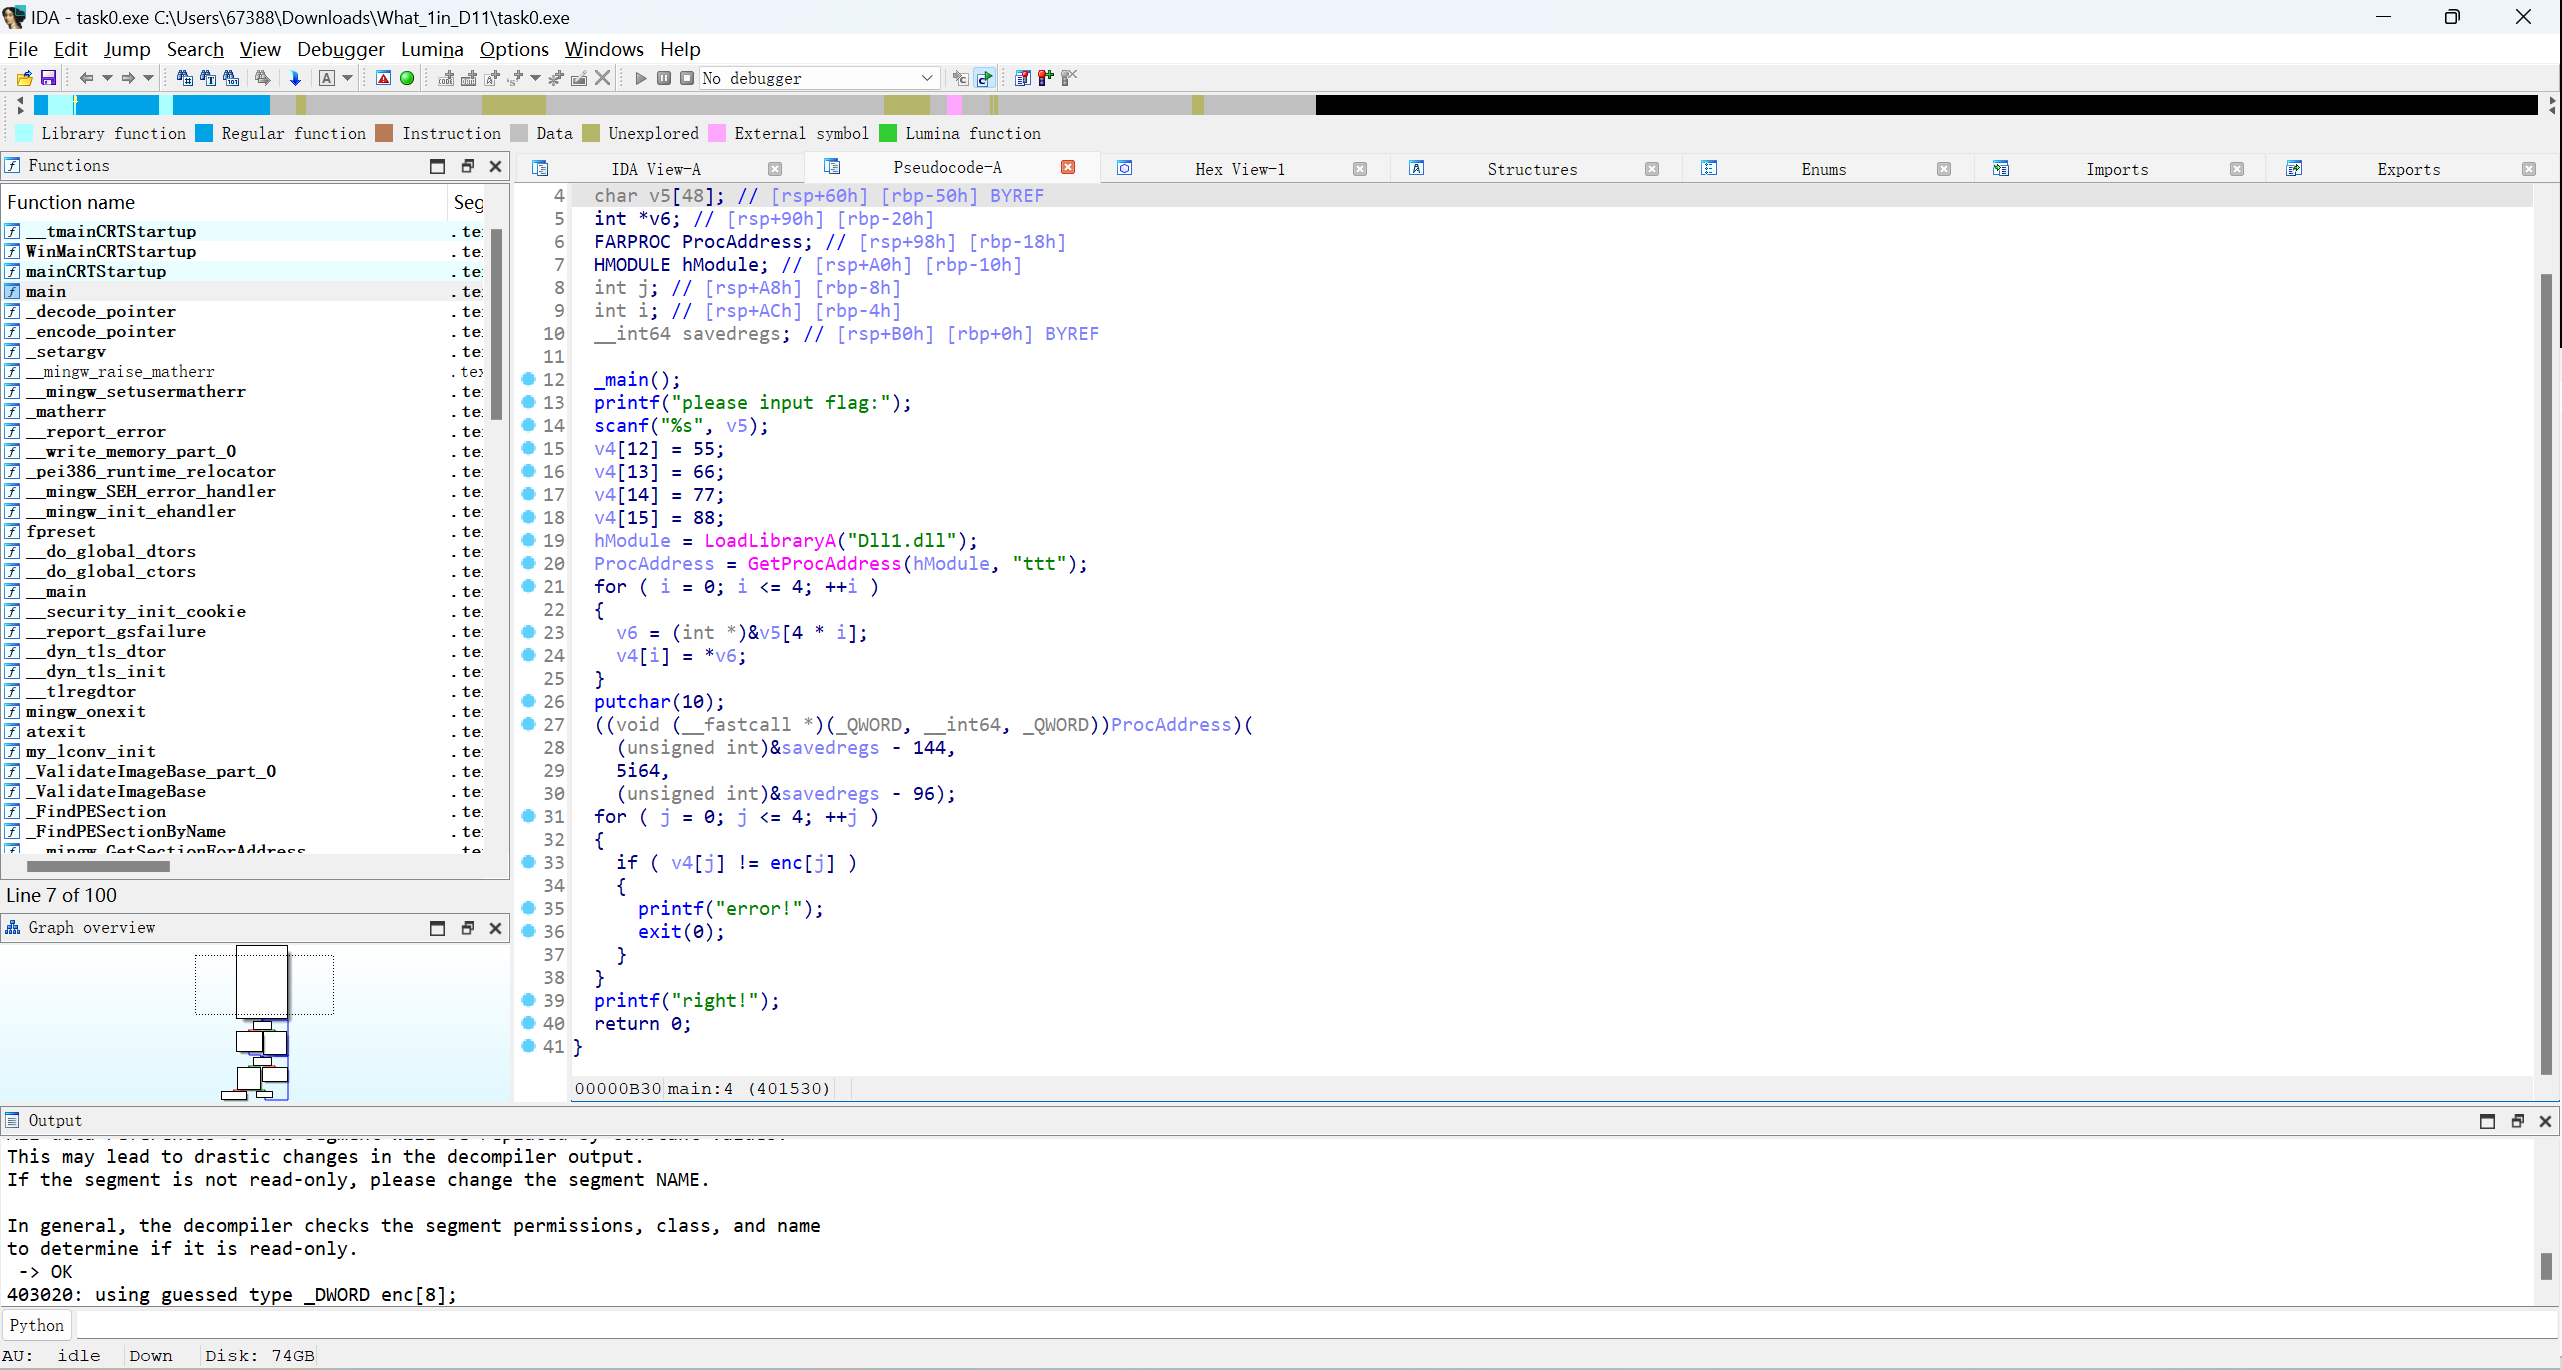Open the dropdown beside the boxed A icon

[348, 78]
